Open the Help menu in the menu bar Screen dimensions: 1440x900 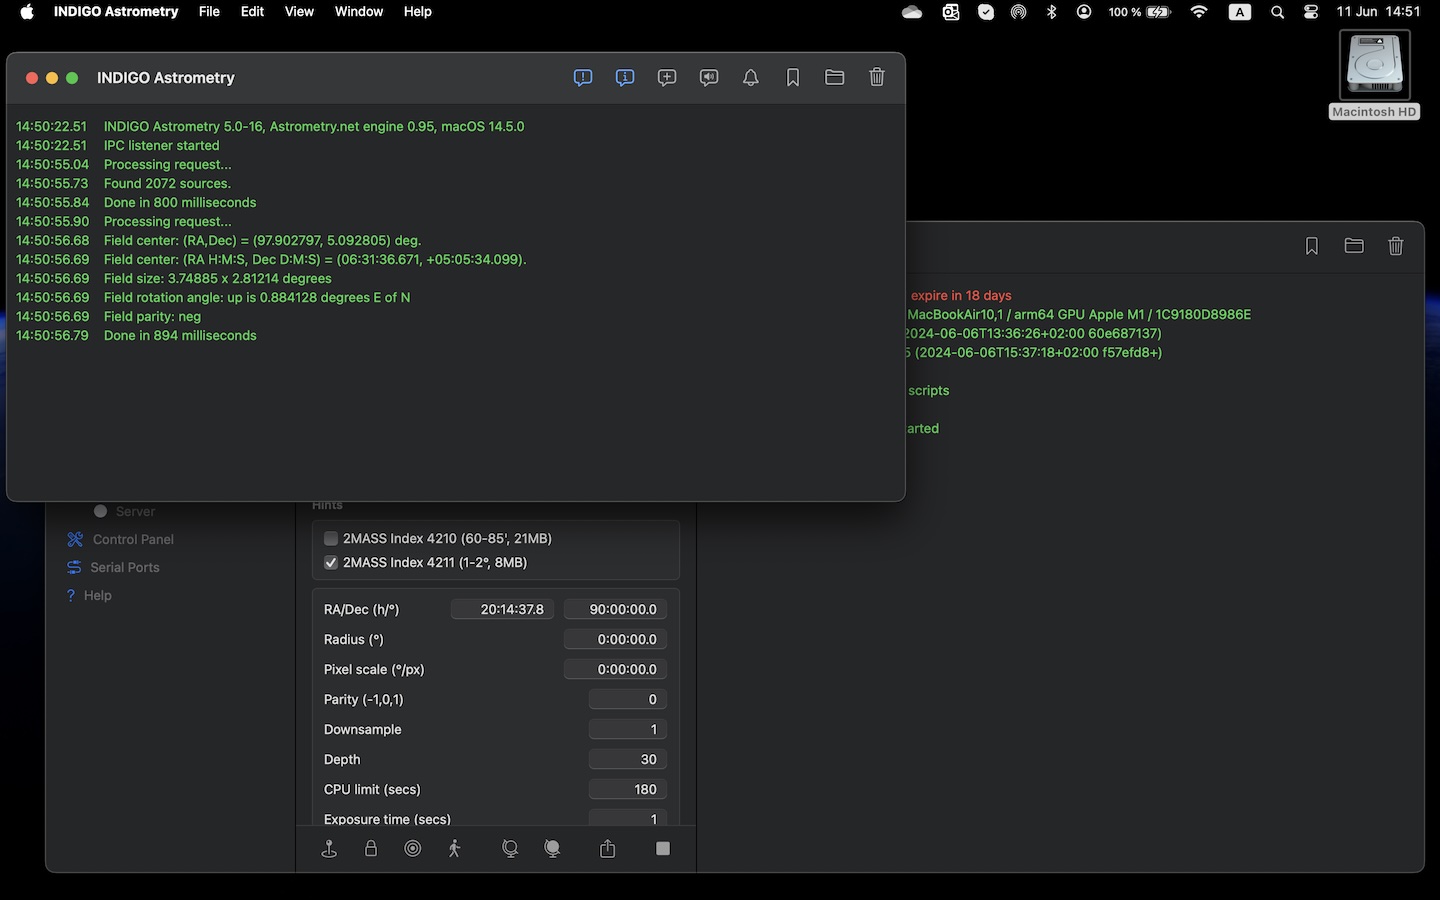[418, 12]
